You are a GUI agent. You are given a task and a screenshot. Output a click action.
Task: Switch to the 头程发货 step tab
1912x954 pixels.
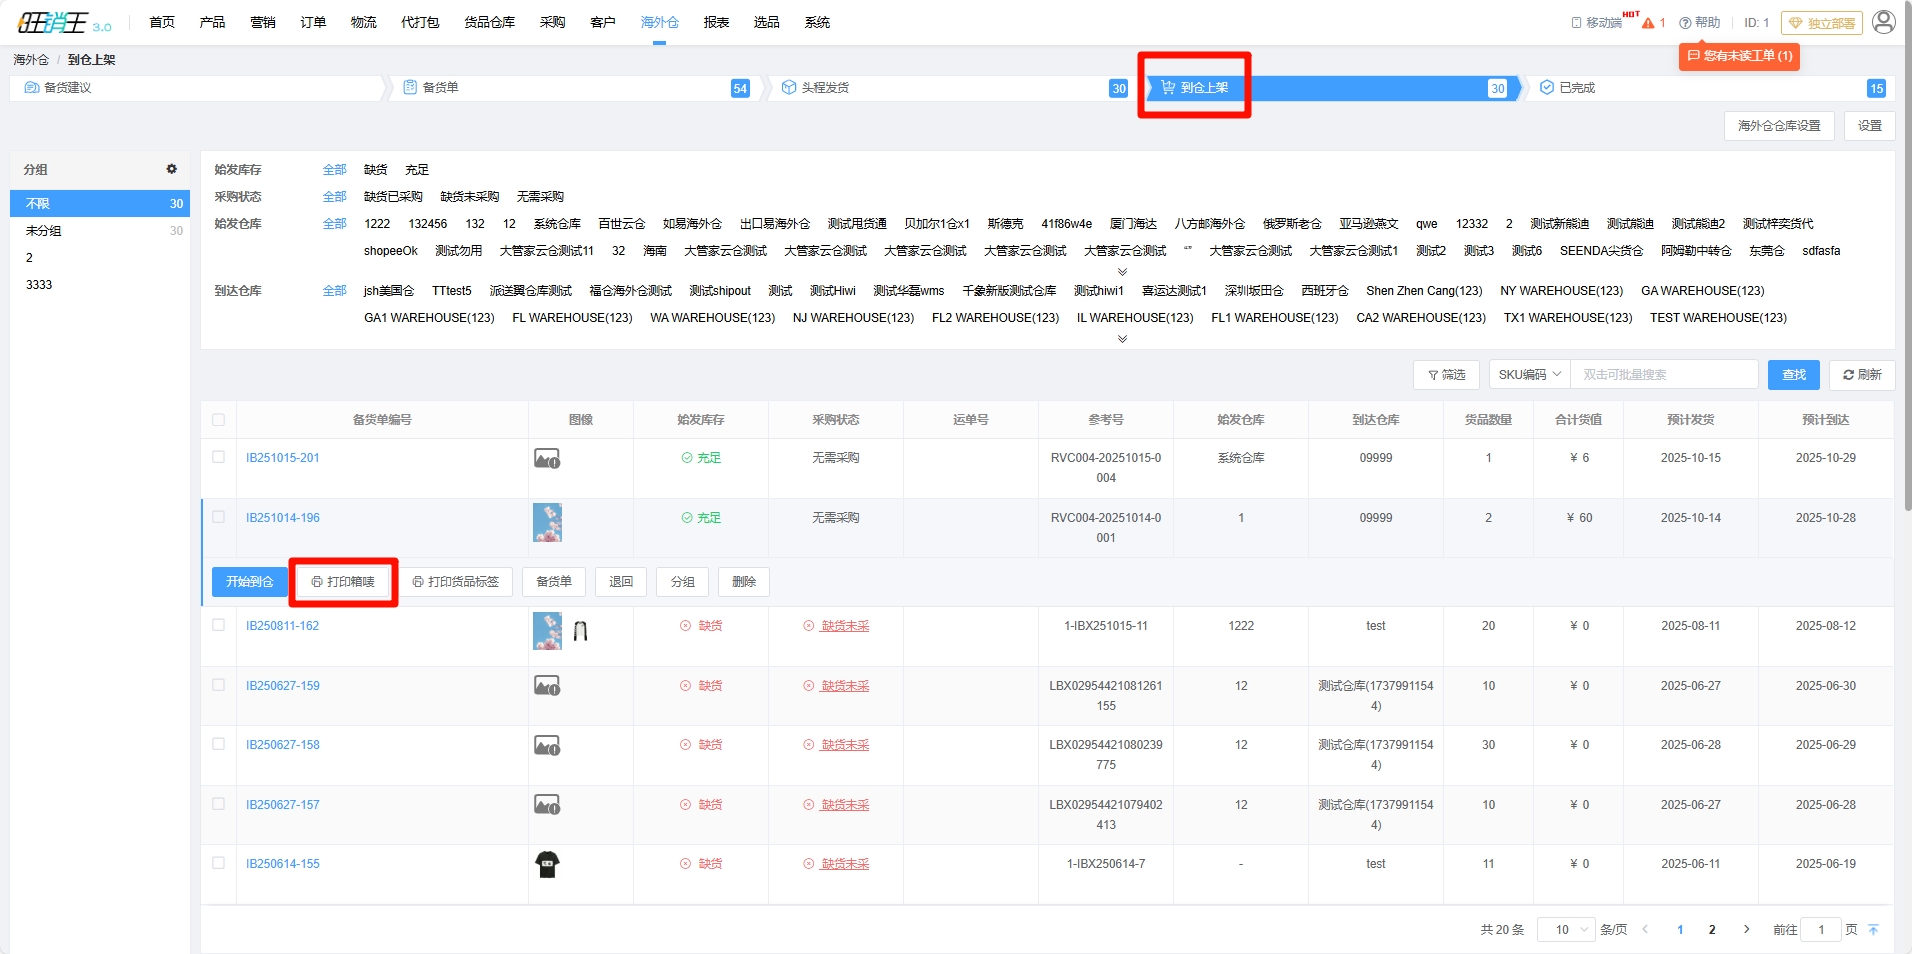pyautogui.click(x=825, y=88)
